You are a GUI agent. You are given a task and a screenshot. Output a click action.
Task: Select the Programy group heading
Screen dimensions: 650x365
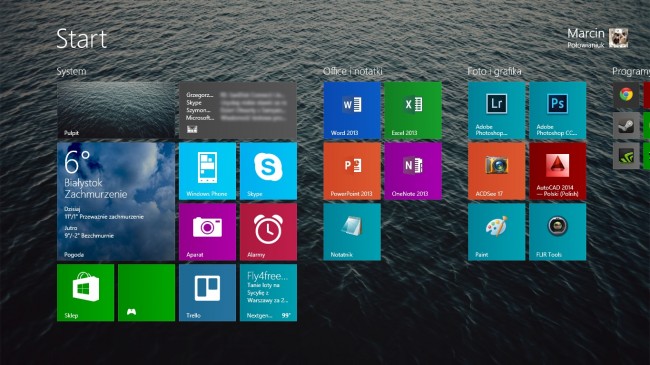[631, 72]
